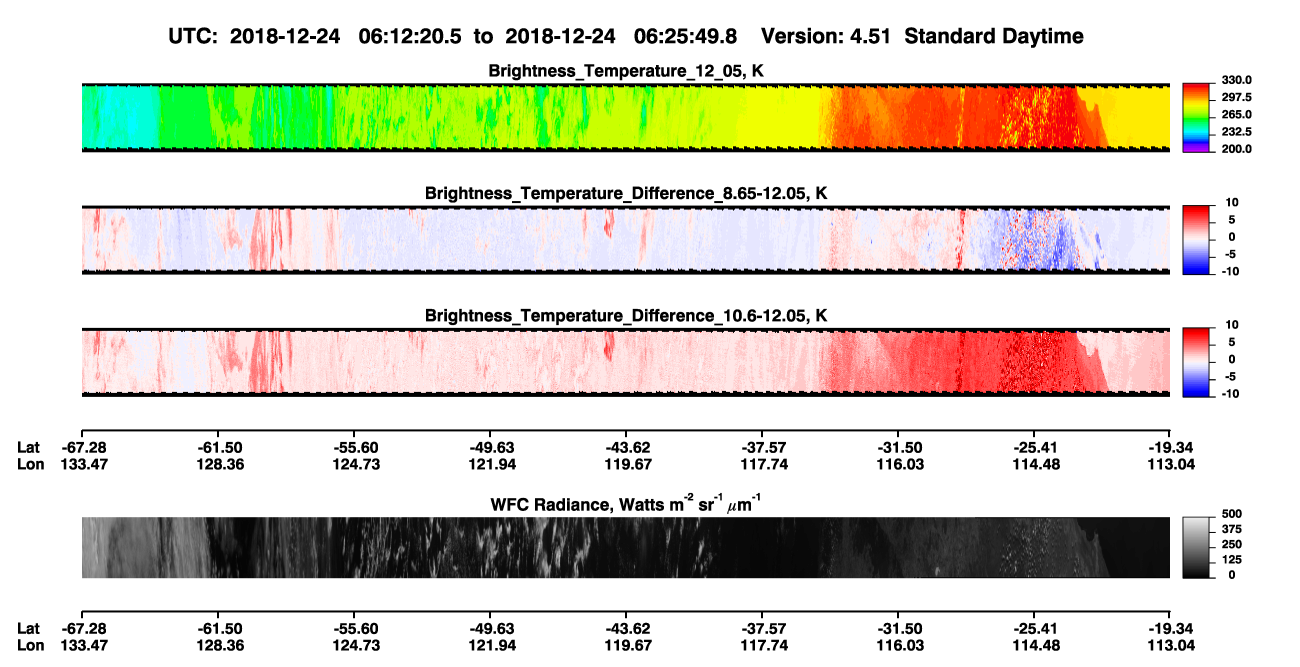The width and height of the screenshot is (1300, 667).
Task: Click the -10 label on 8.65-12.05 colorbar
Action: click(1230, 271)
